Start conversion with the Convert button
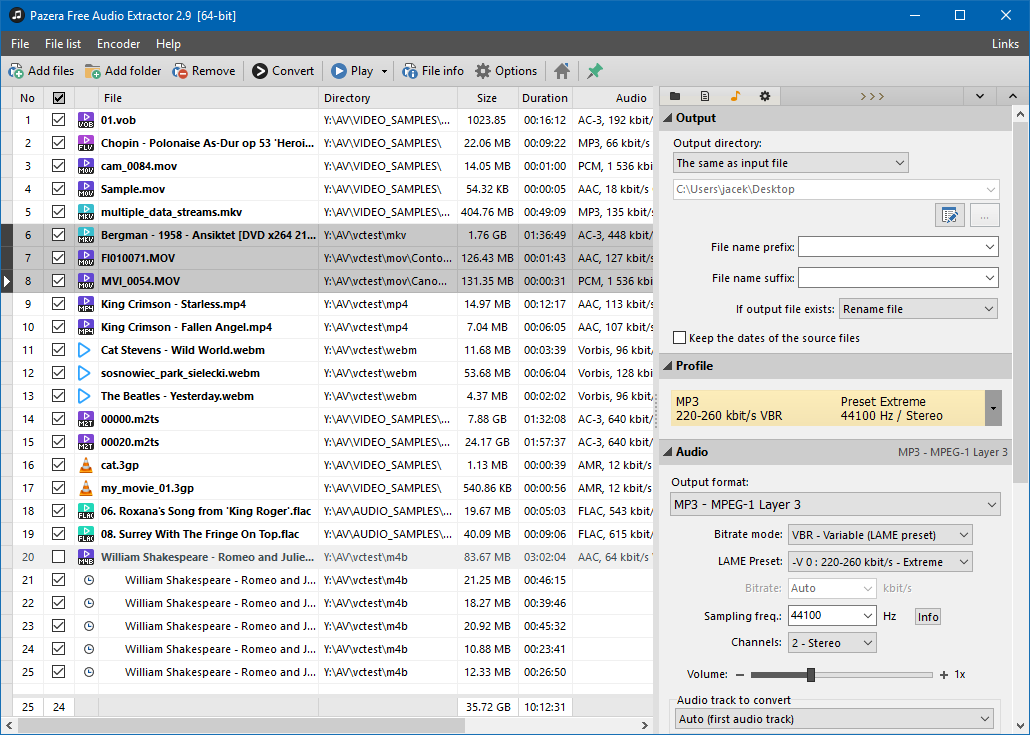The height and width of the screenshot is (735, 1030). click(x=283, y=71)
